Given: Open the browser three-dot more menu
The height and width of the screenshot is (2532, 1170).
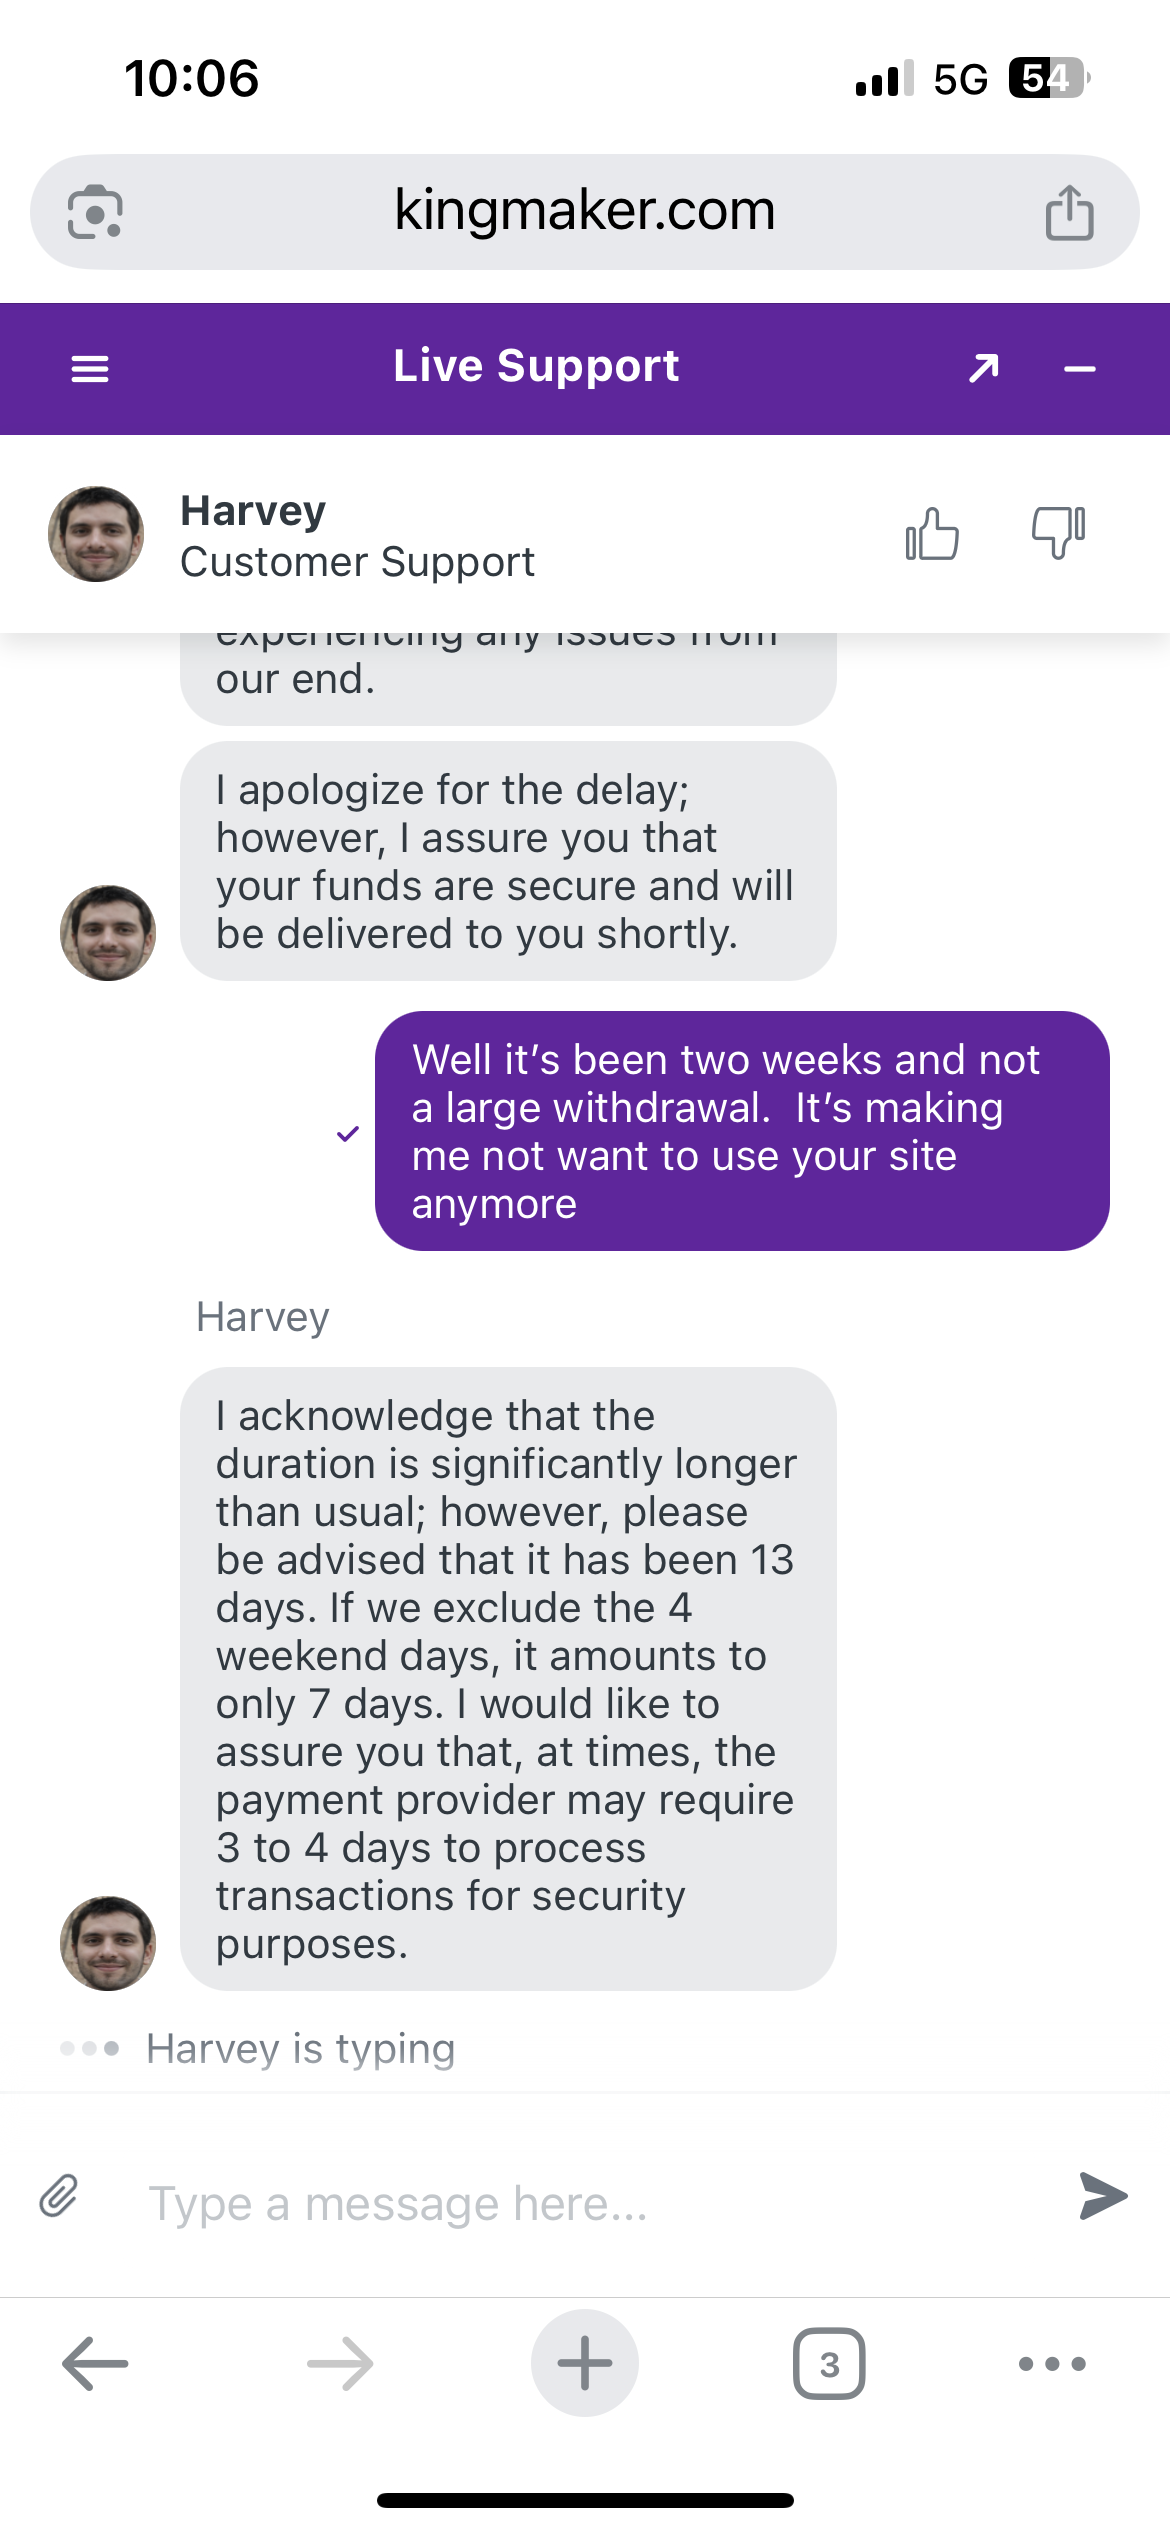Looking at the screenshot, I should (1052, 2364).
